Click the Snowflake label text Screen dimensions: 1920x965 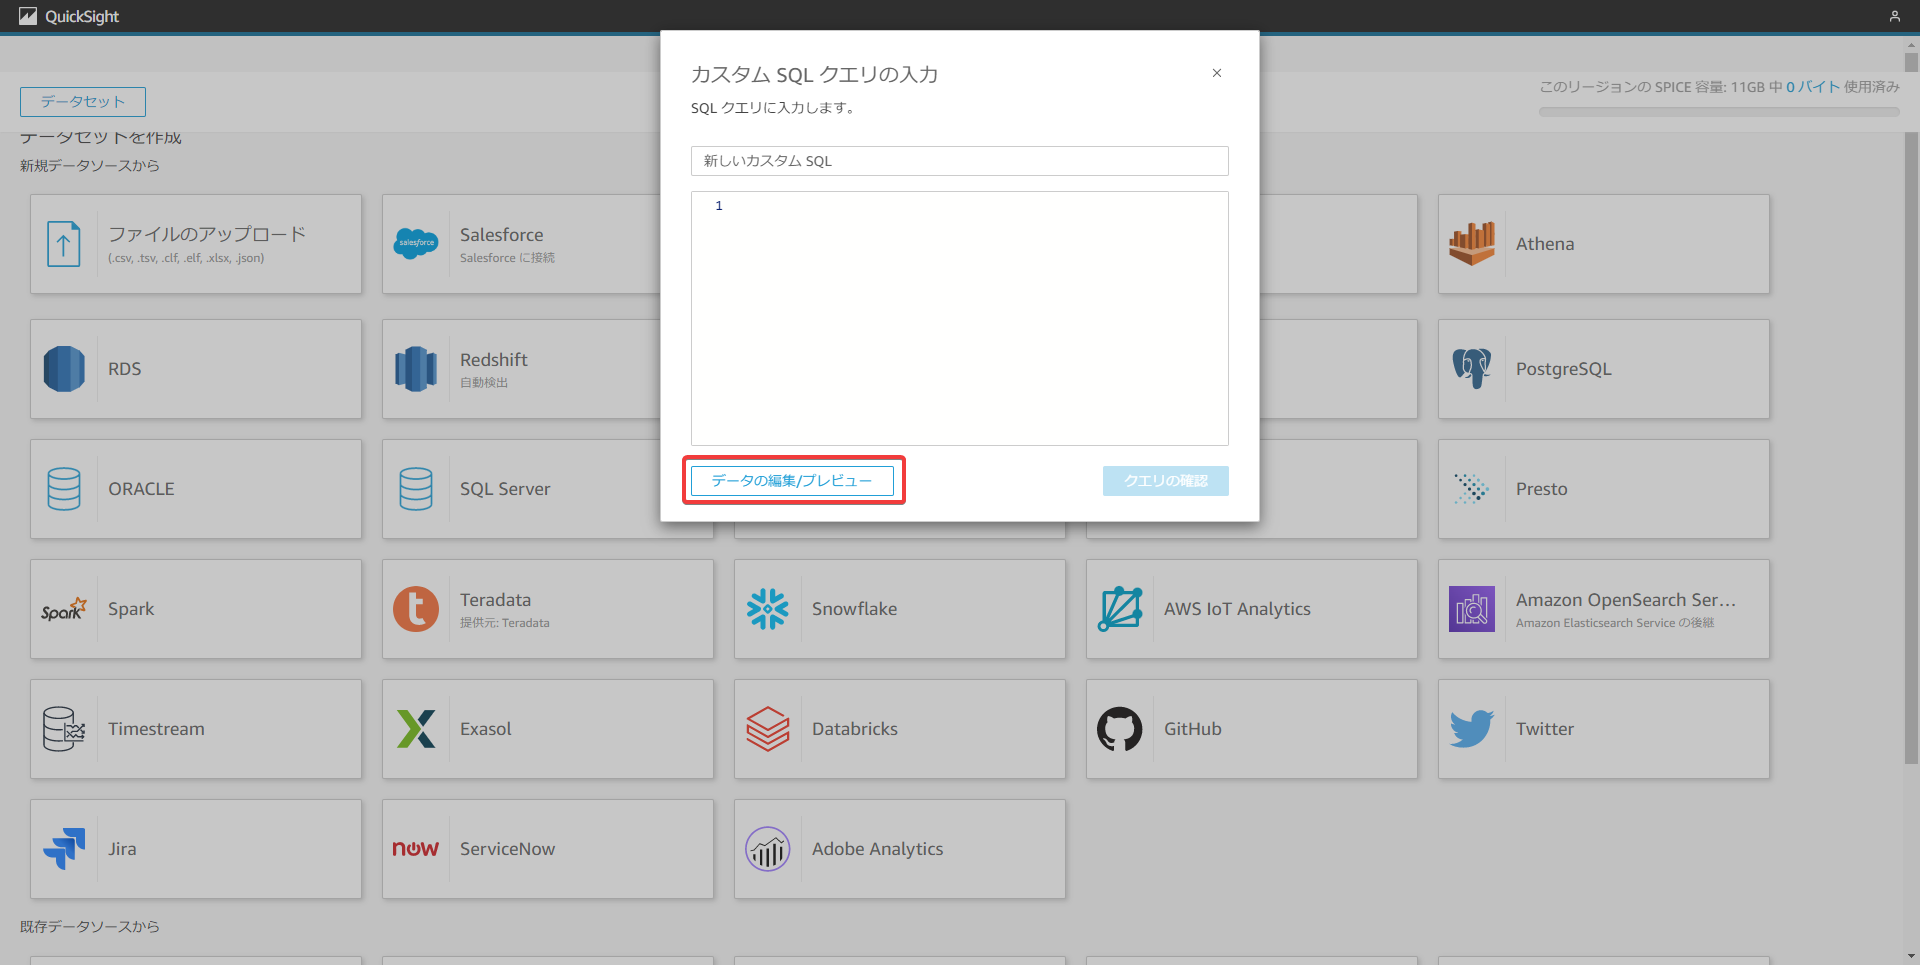[854, 609]
